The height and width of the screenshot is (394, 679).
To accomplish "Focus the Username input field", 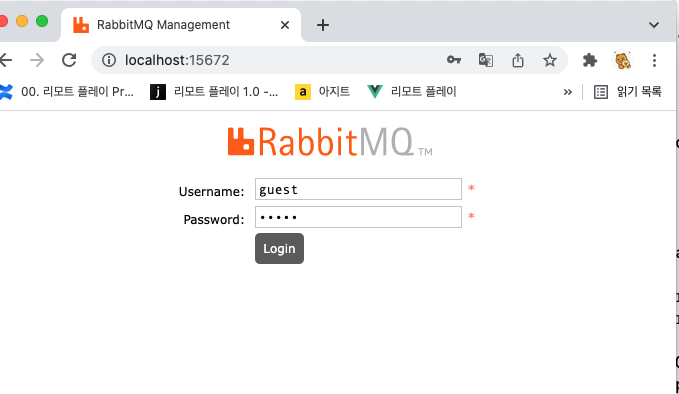I will click(358, 189).
